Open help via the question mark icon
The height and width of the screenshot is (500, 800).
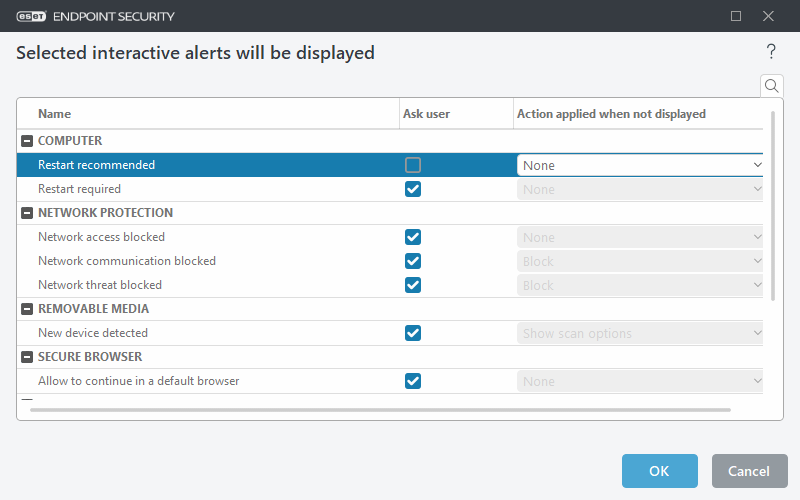[x=771, y=52]
